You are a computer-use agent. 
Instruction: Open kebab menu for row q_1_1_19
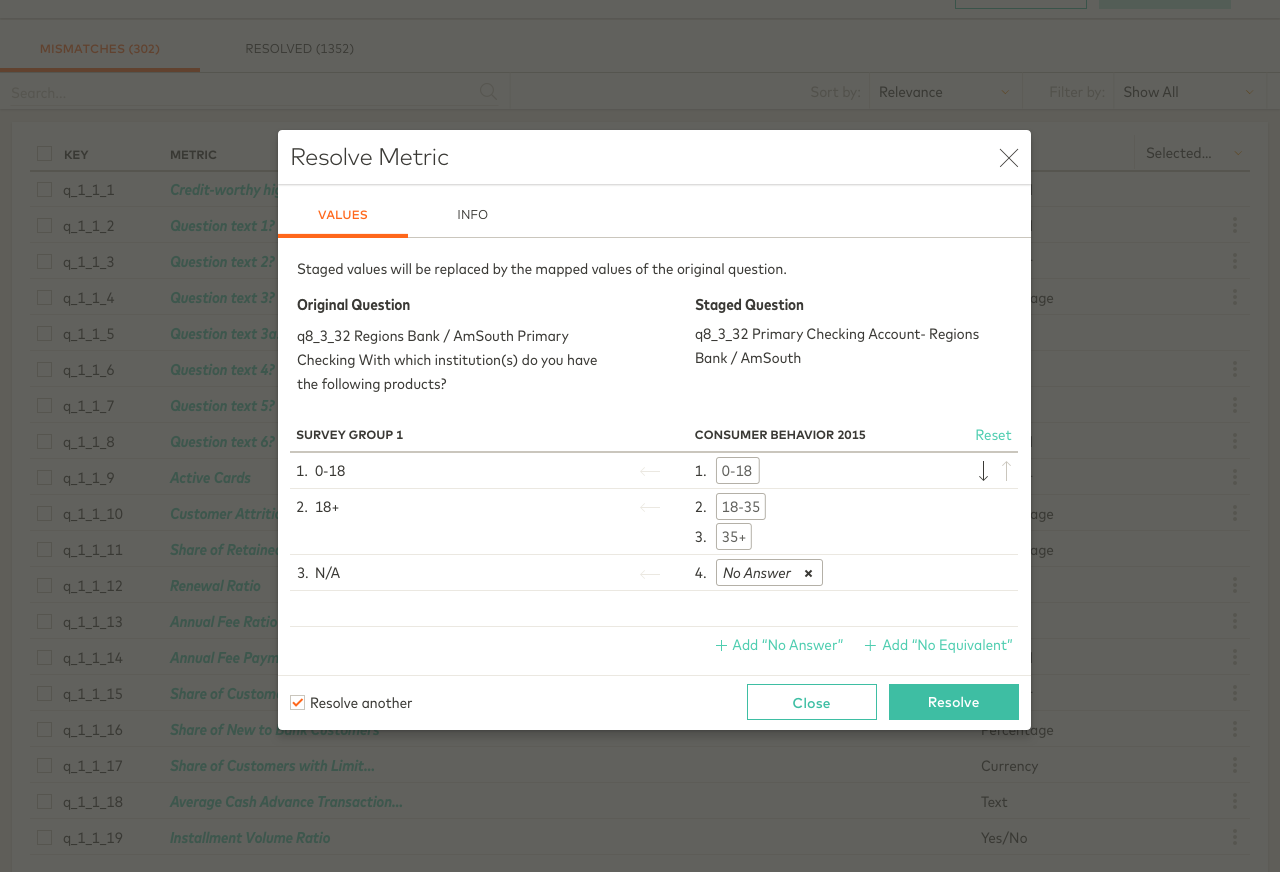tap(1235, 838)
